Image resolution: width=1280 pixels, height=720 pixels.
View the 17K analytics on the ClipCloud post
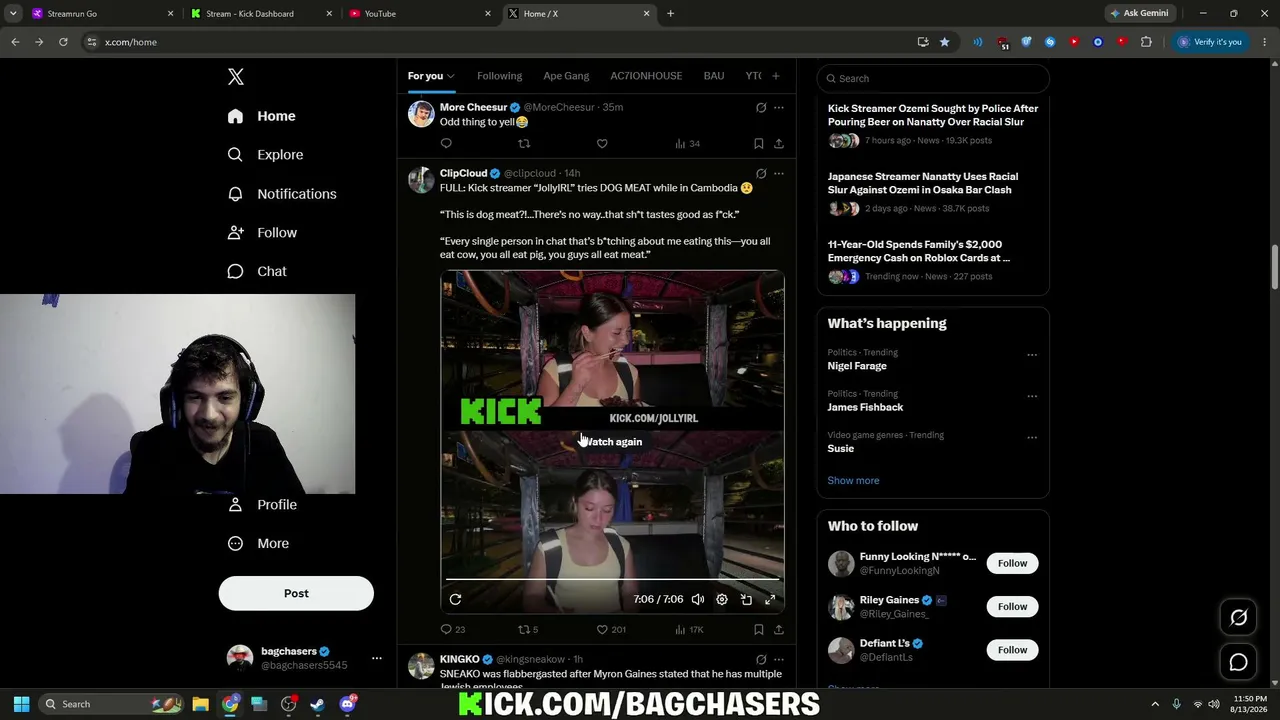[689, 630]
